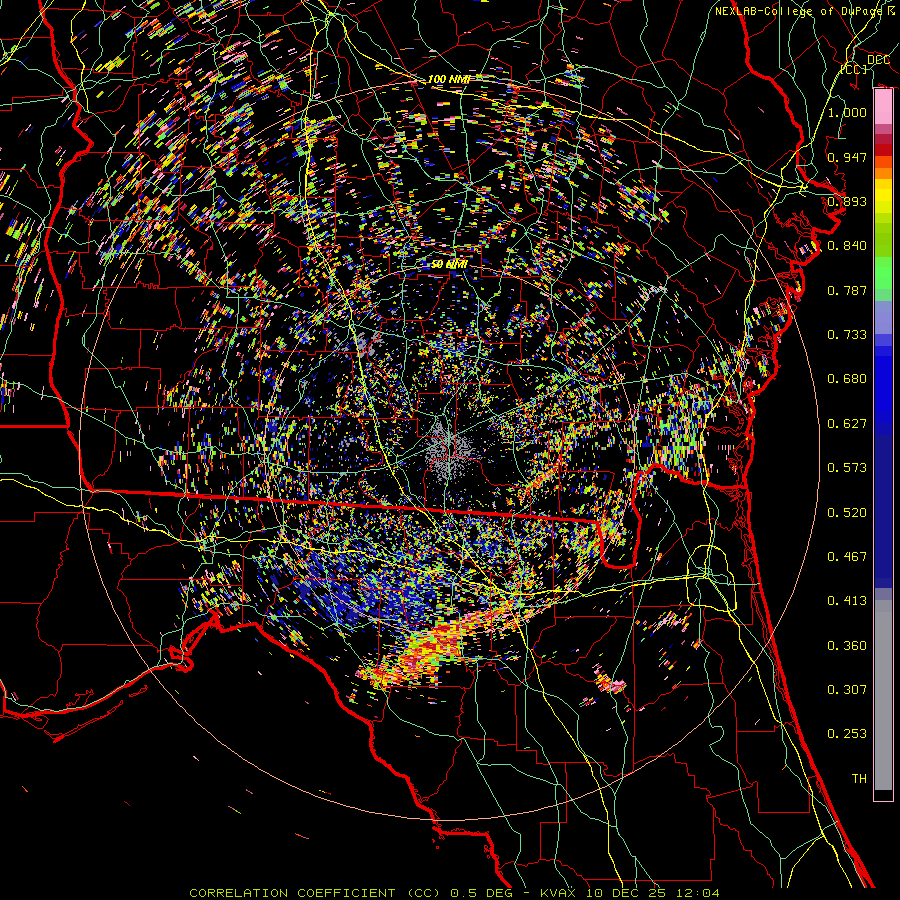Select the 1.000 legend value

click(x=847, y=112)
